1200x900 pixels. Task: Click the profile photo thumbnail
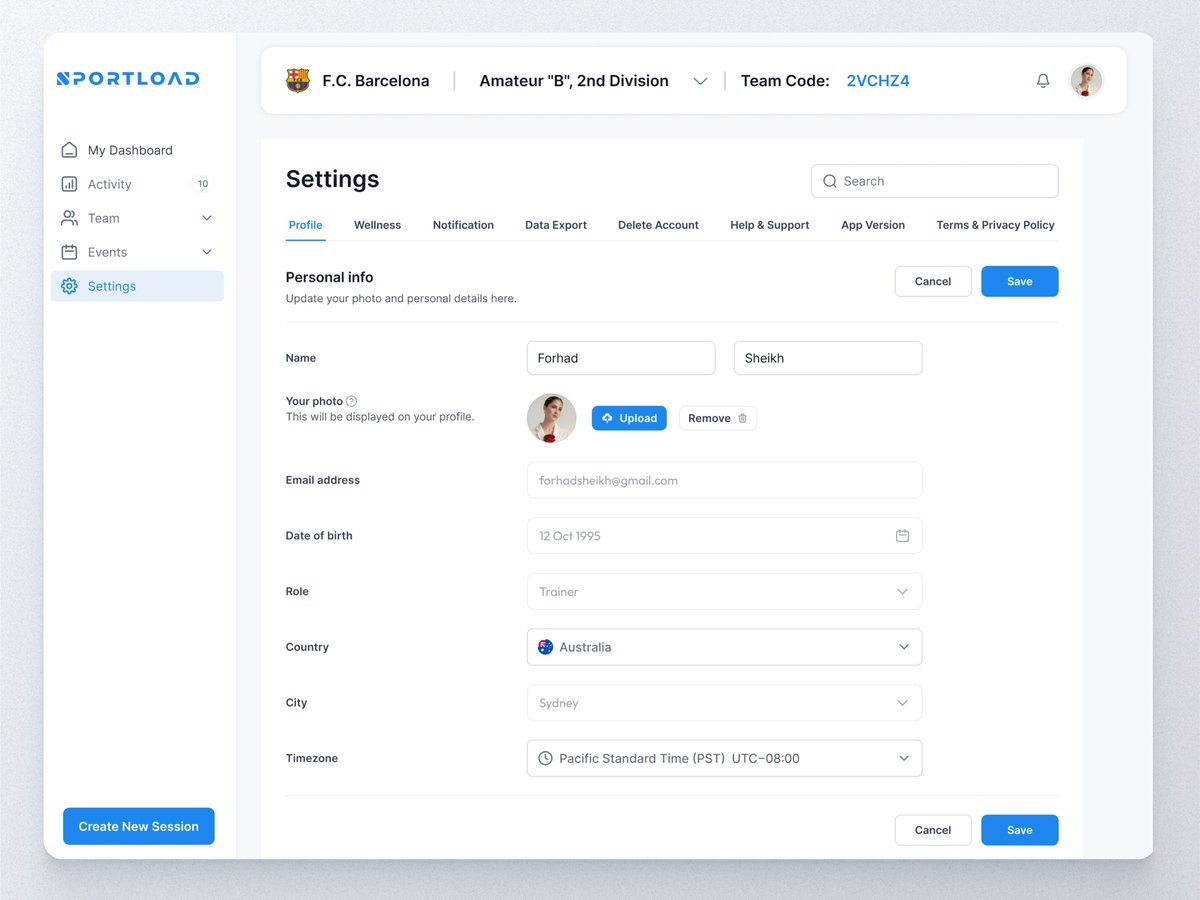[x=552, y=418]
